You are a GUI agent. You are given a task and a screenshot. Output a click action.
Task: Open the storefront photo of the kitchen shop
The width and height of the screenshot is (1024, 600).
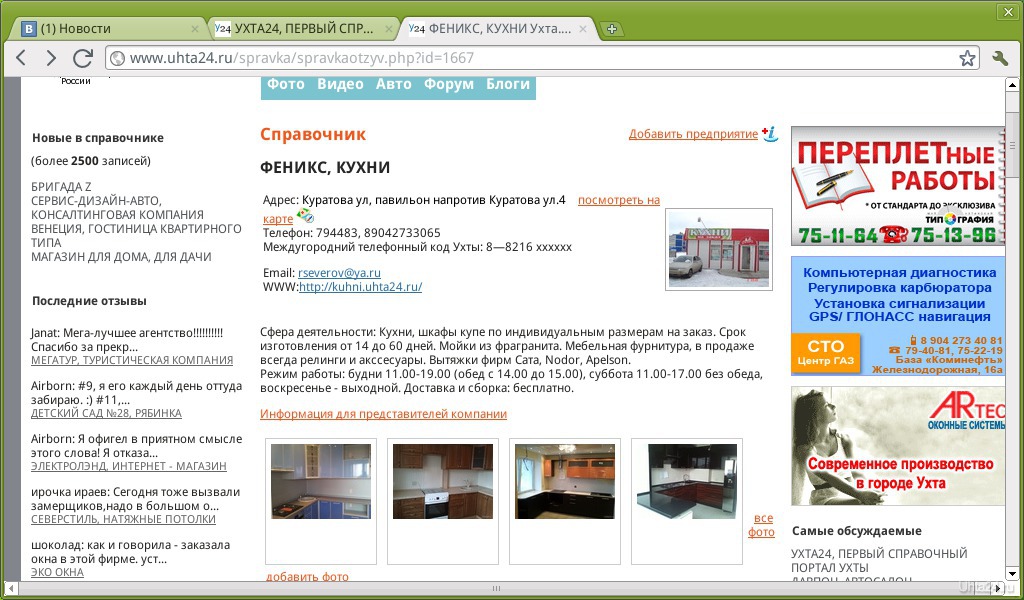click(x=719, y=249)
